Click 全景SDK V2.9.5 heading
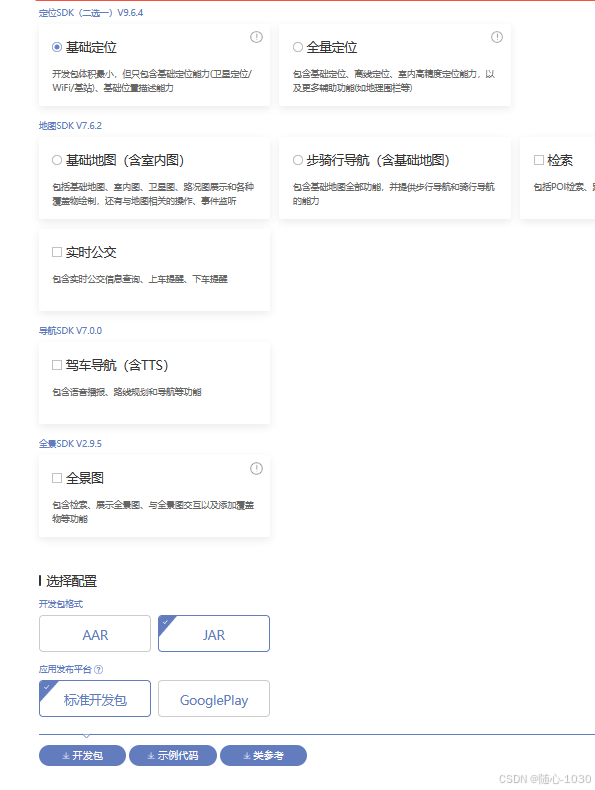The image size is (595, 790). [x=70, y=443]
